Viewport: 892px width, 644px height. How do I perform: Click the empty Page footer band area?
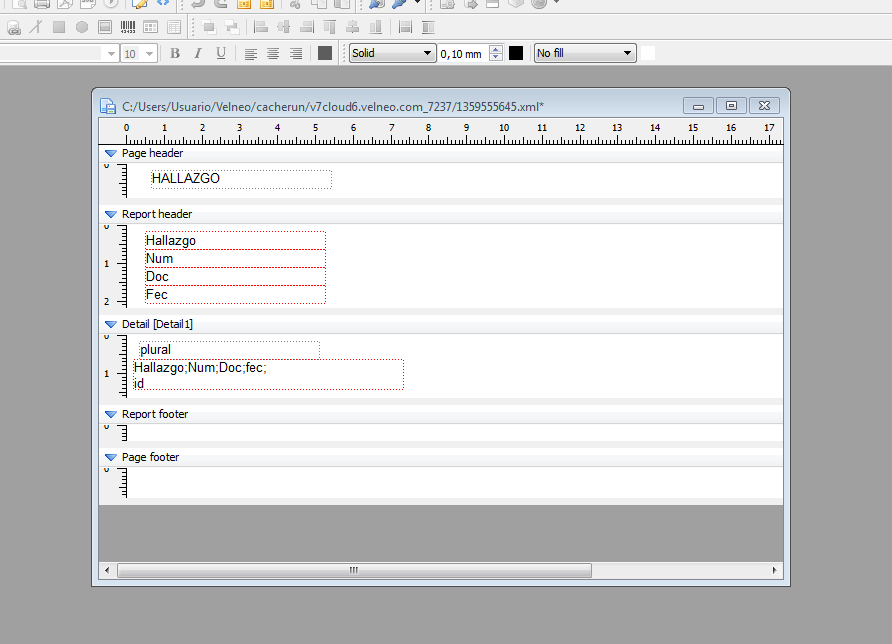tap(454, 482)
